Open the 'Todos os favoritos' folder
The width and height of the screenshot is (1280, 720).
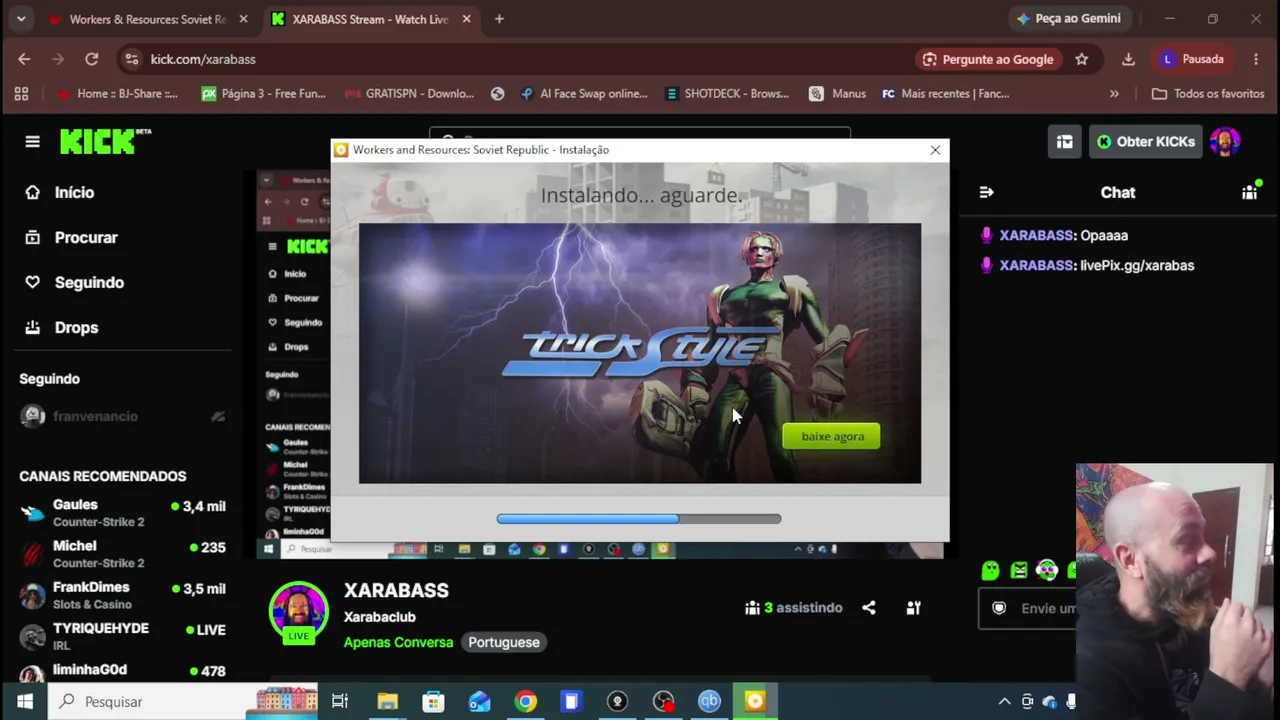click(1208, 94)
